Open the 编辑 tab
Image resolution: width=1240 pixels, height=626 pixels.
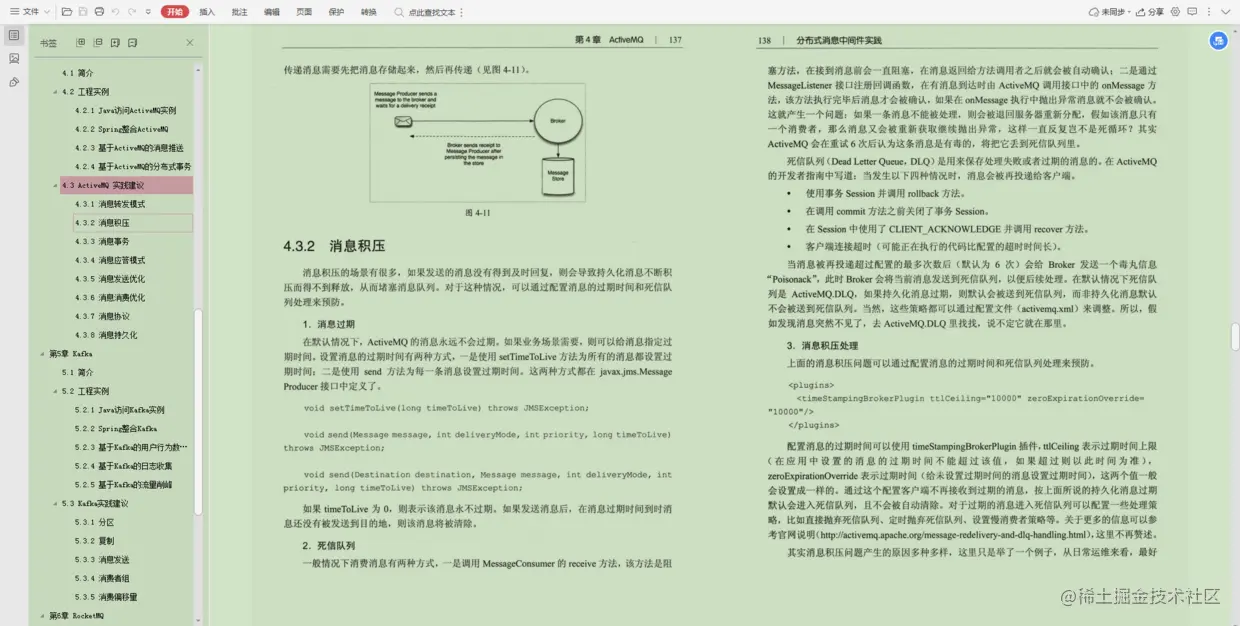click(x=272, y=12)
